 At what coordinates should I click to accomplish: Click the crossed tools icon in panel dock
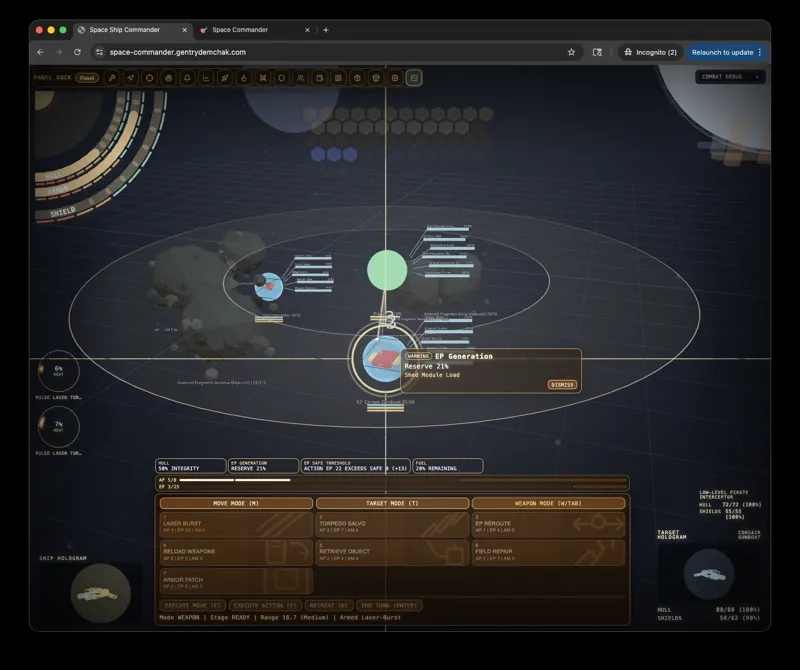coord(263,78)
